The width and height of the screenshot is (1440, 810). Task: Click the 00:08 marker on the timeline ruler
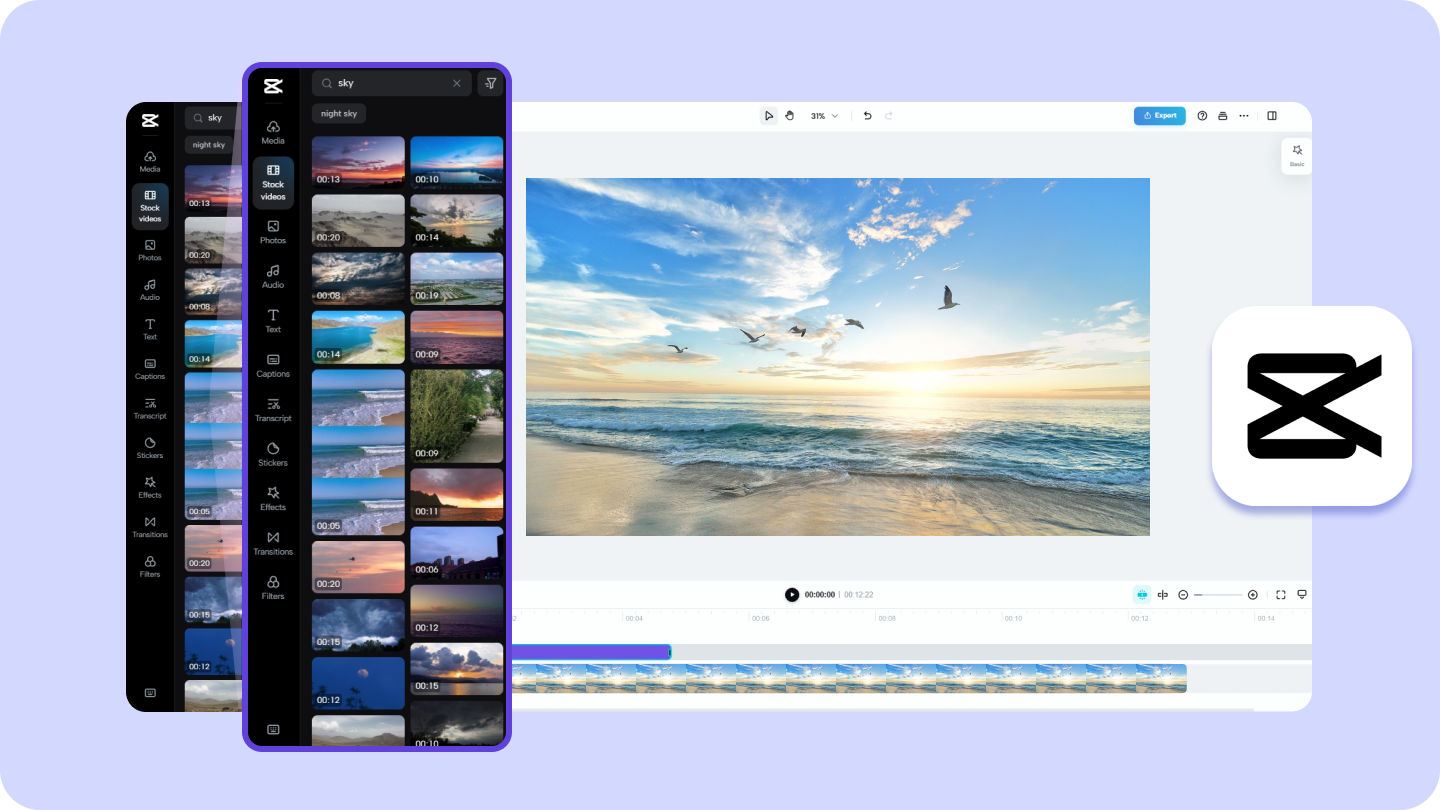tap(887, 619)
